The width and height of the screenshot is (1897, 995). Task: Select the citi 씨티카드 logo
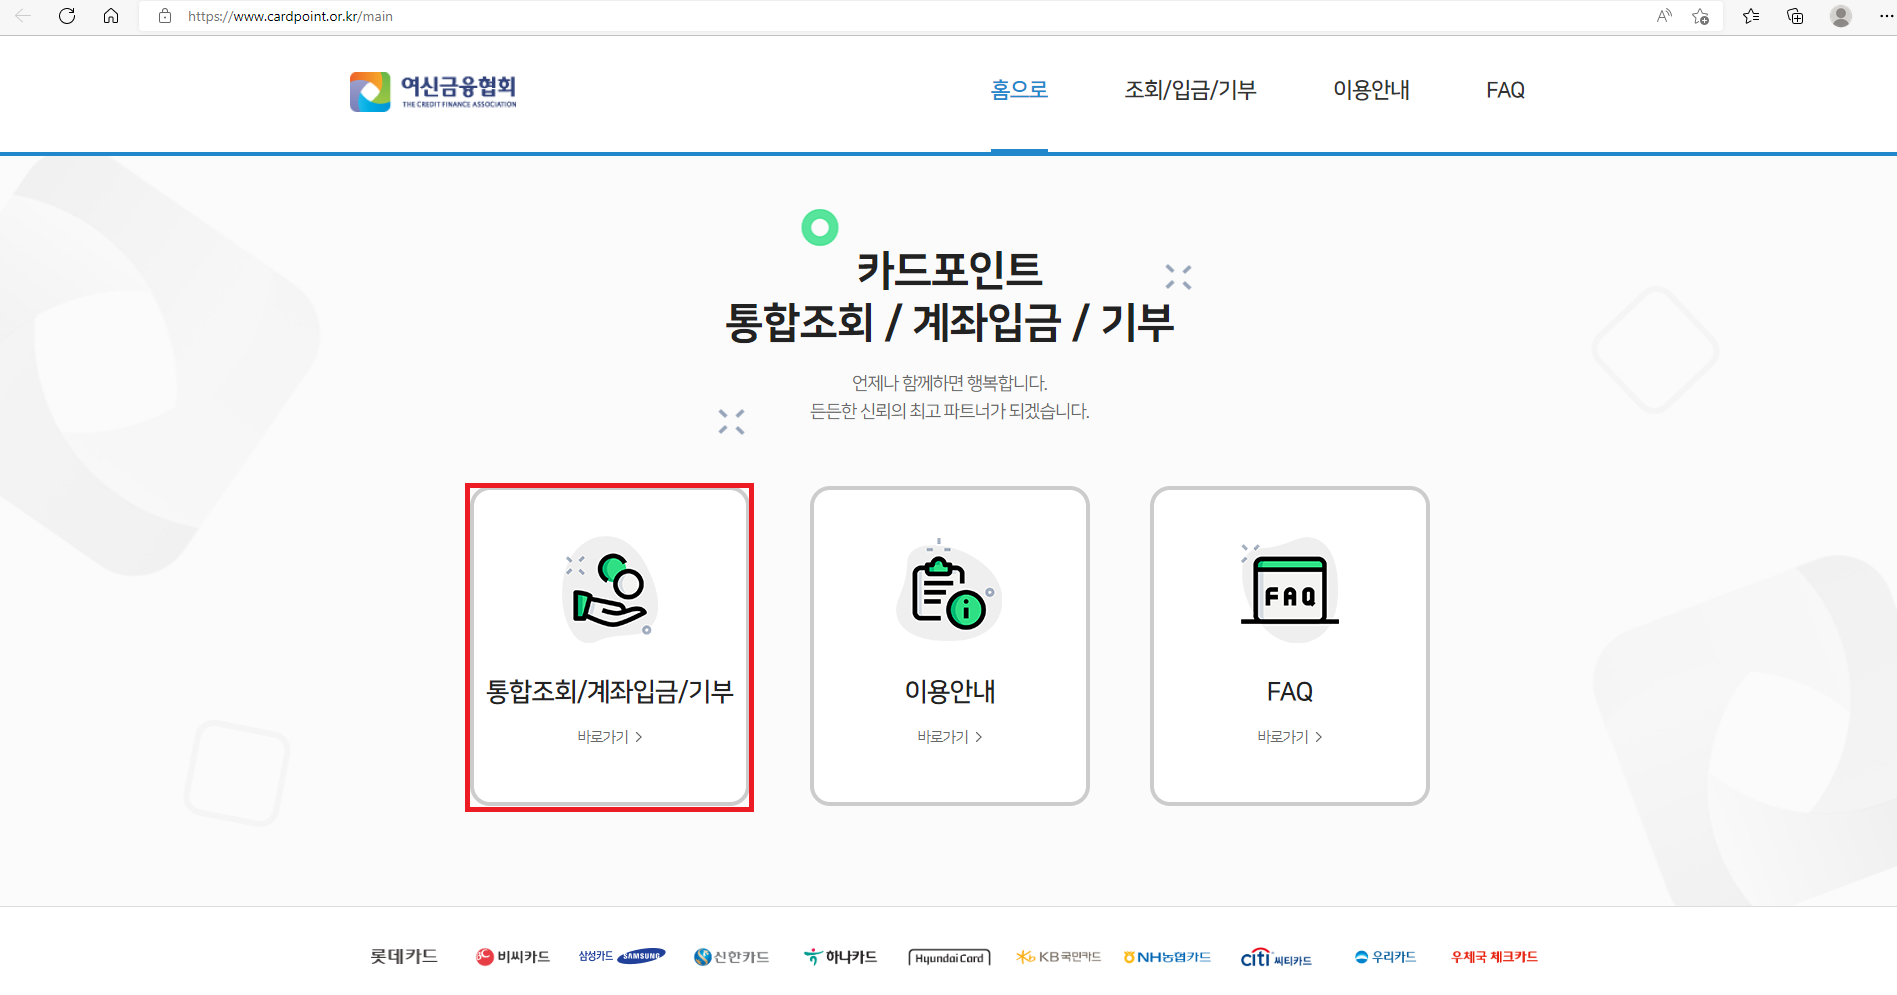[1276, 958]
